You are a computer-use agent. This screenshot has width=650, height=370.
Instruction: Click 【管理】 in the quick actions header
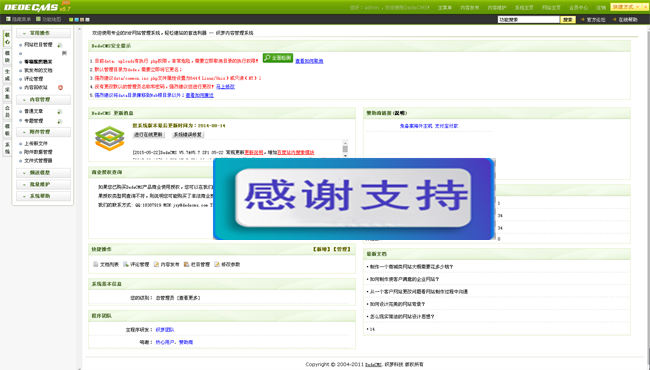342,249
